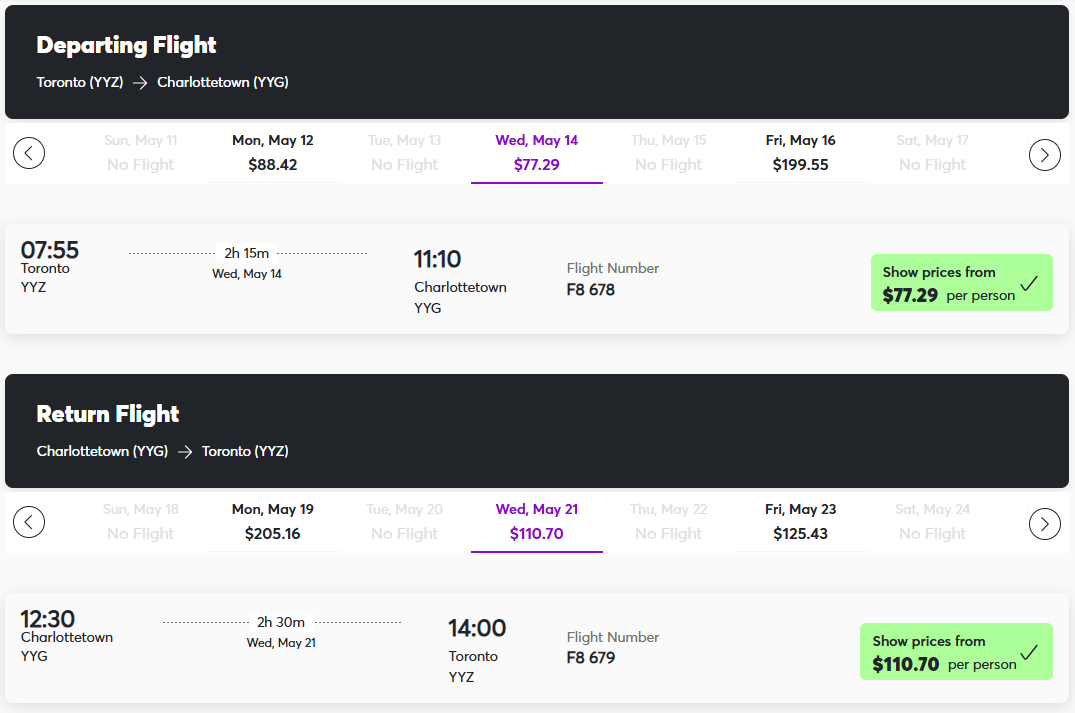1075x713 pixels.
Task: Select Wed, May 21 return at $110.70
Action: click(x=537, y=522)
